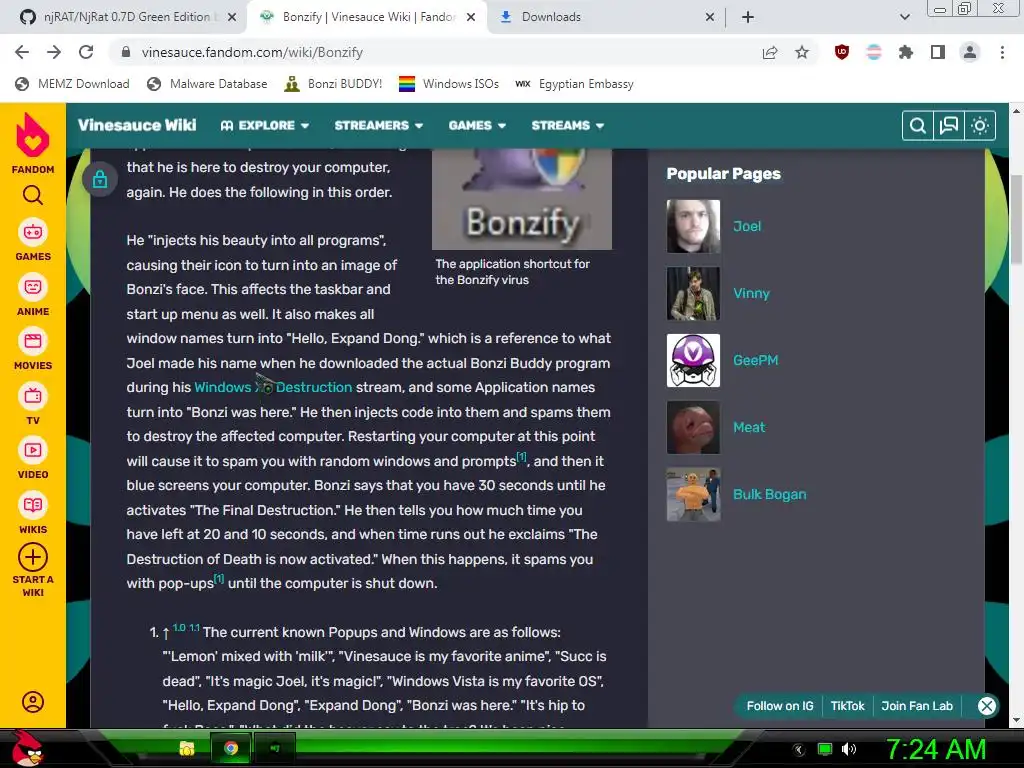The image size is (1024, 768).
Task: Click Joel's thumbnail image
Action: point(693,226)
